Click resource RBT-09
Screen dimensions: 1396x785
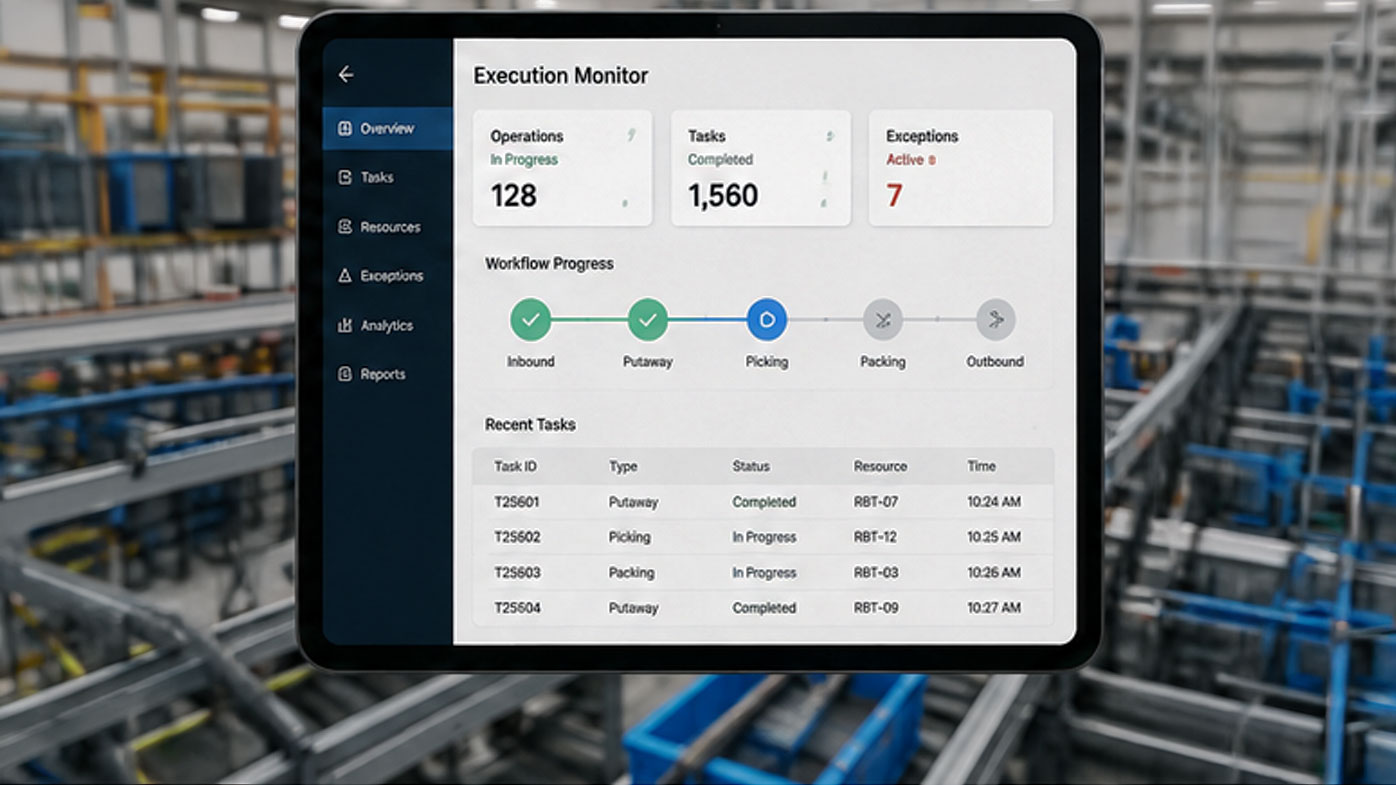coord(876,608)
